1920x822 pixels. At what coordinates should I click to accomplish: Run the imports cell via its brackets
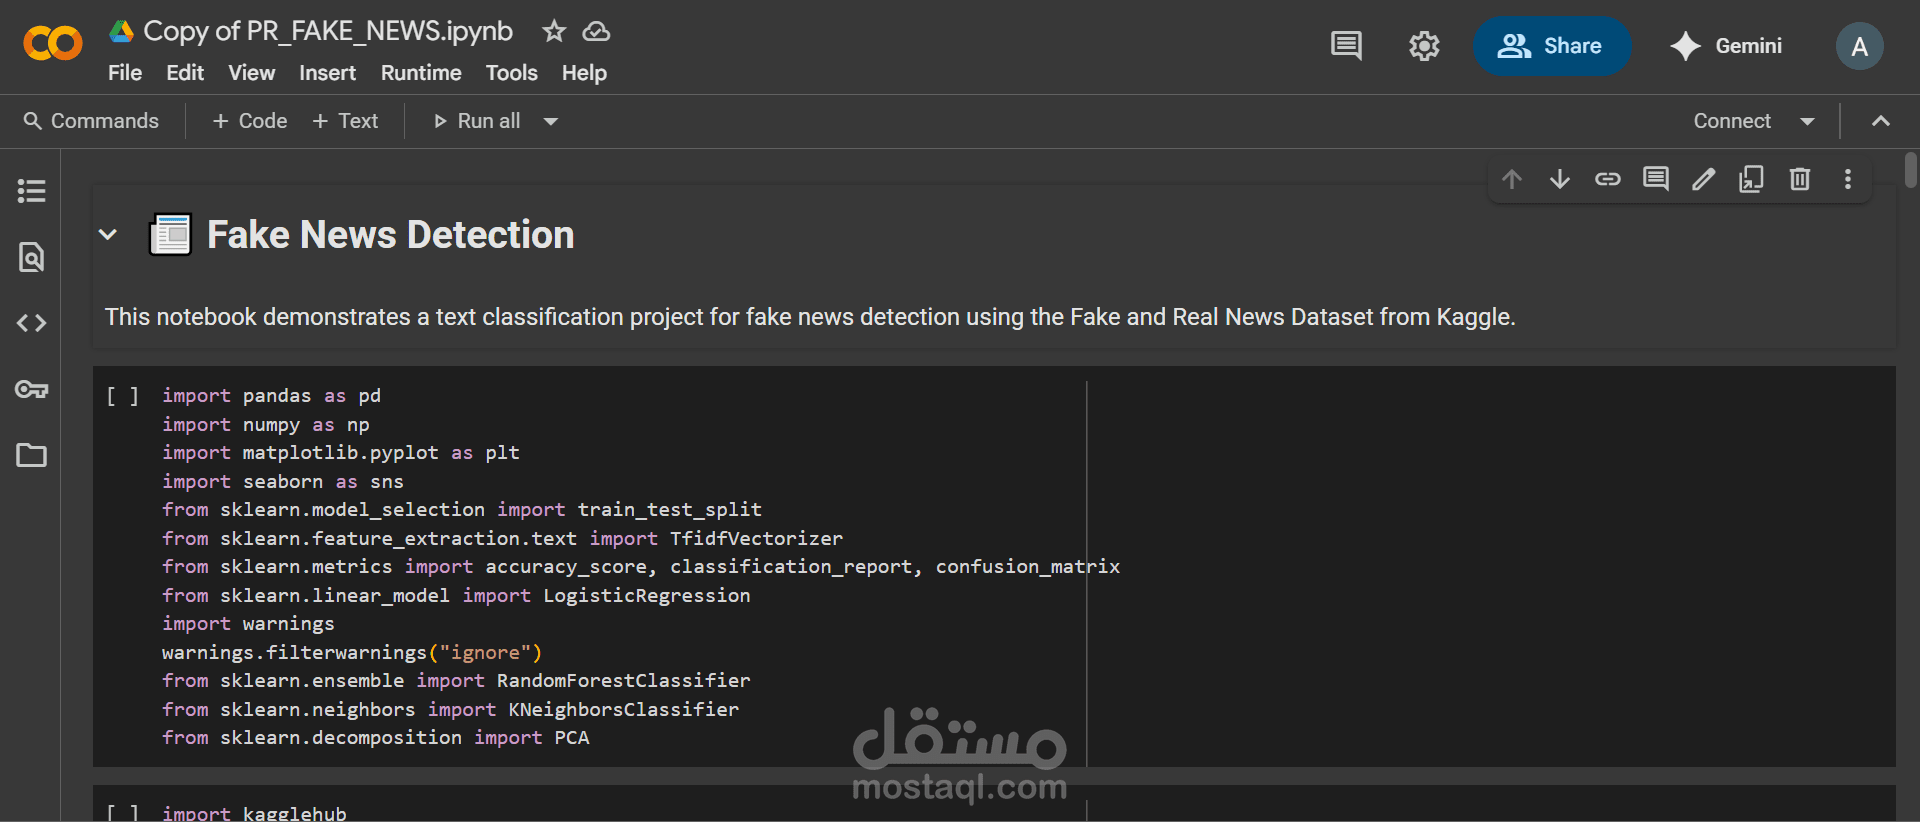pos(122,396)
